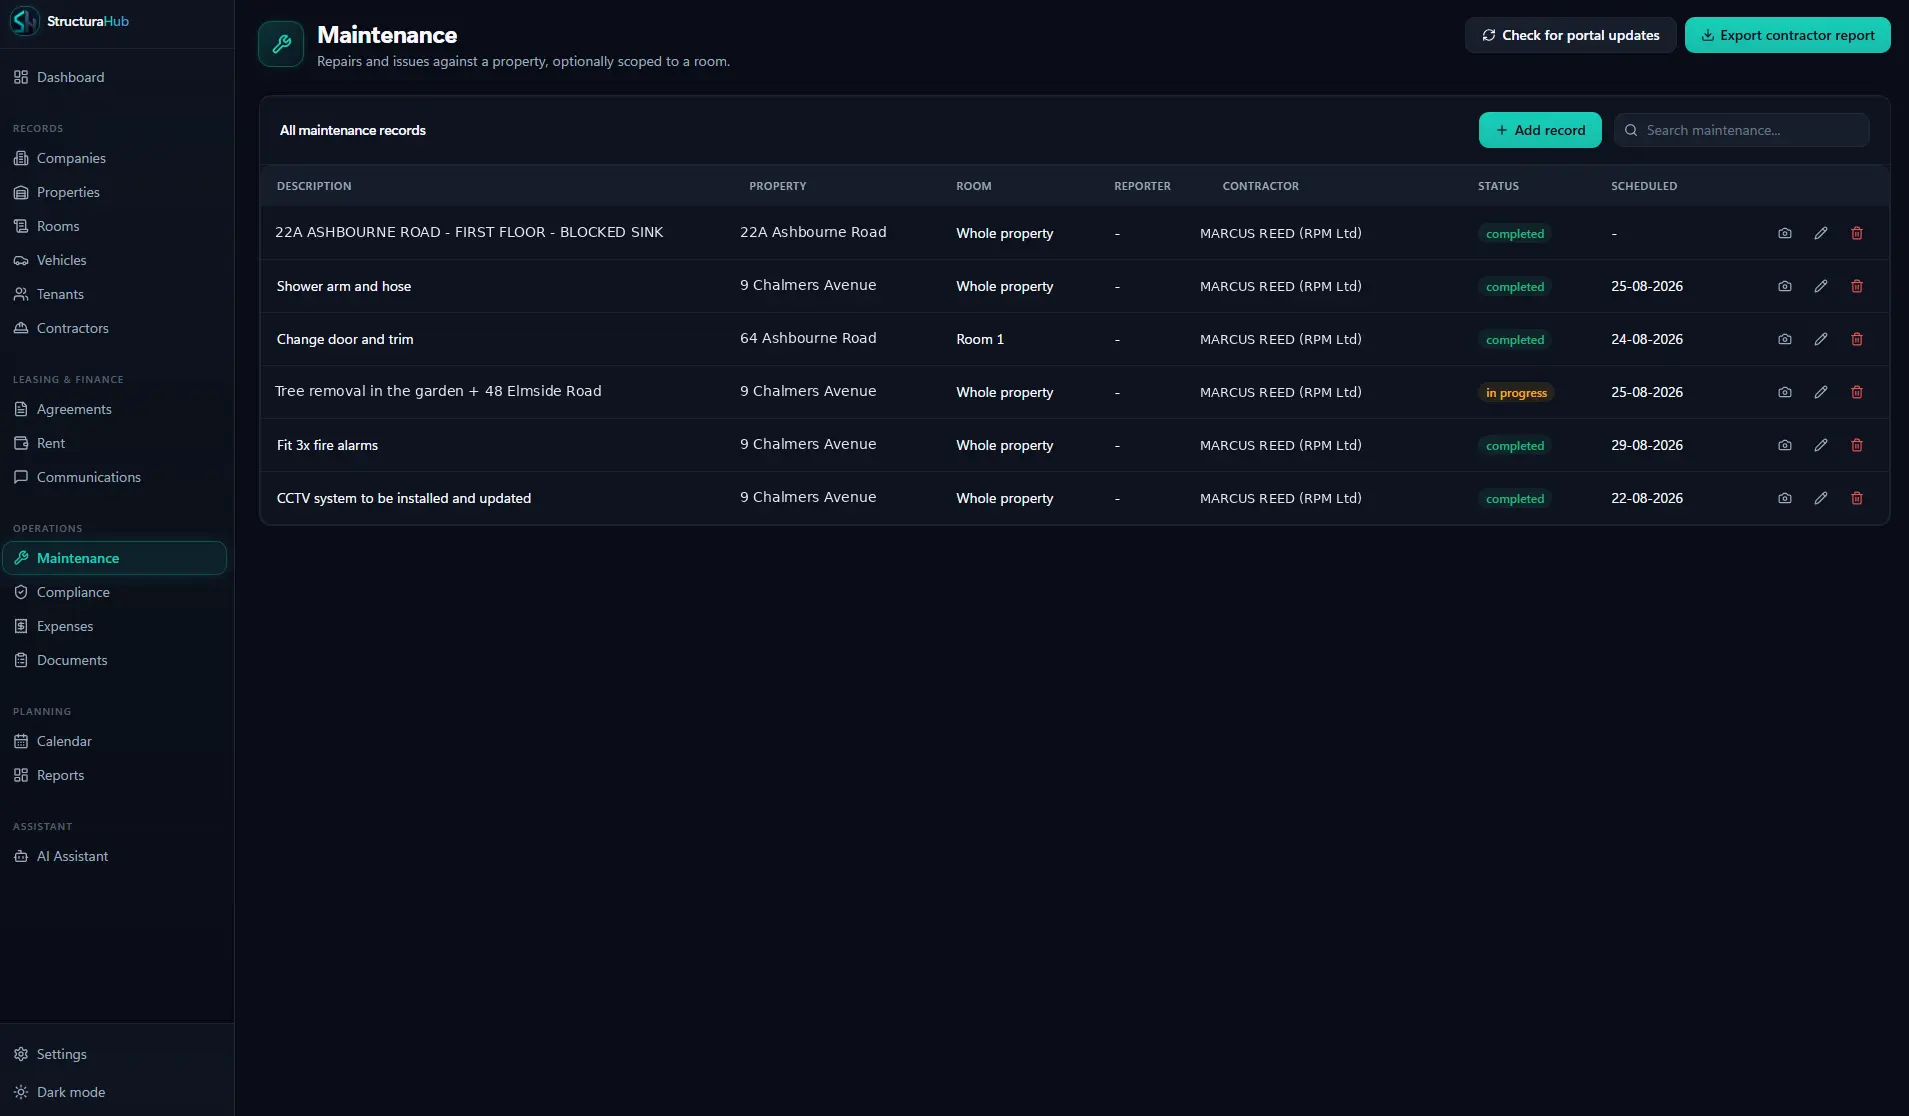This screenshot has height=1116, width=1909.
Task: Click the Room 1 cell
Action: pos(980,339)
